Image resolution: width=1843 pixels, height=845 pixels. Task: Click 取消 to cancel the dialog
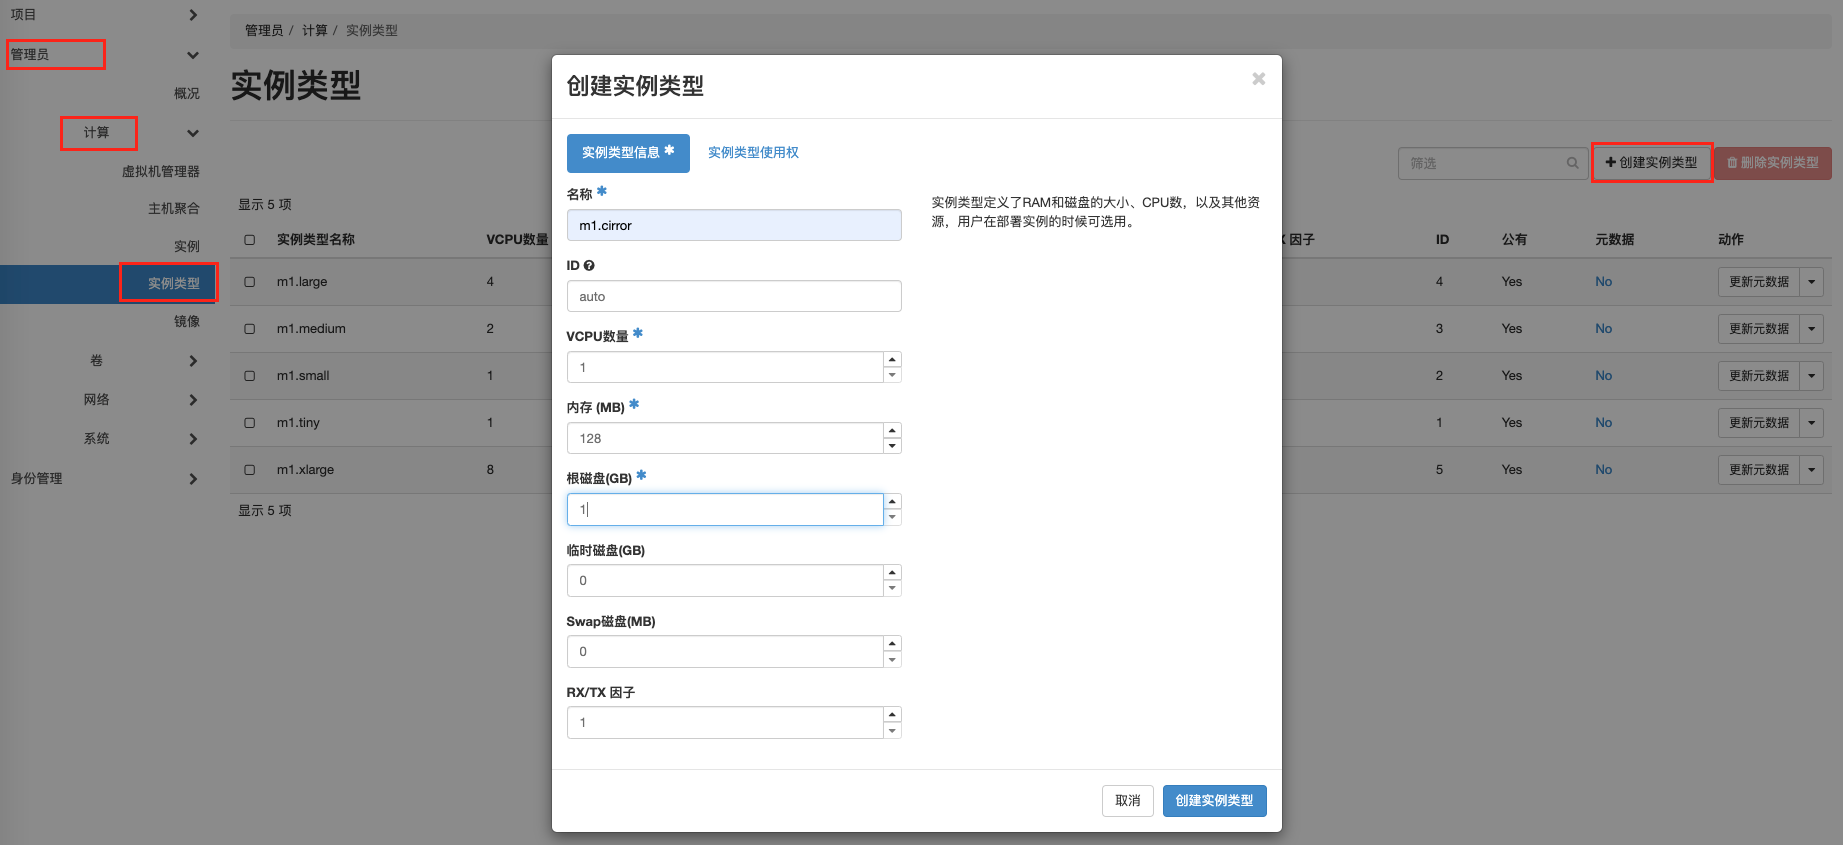(1128, 801)
